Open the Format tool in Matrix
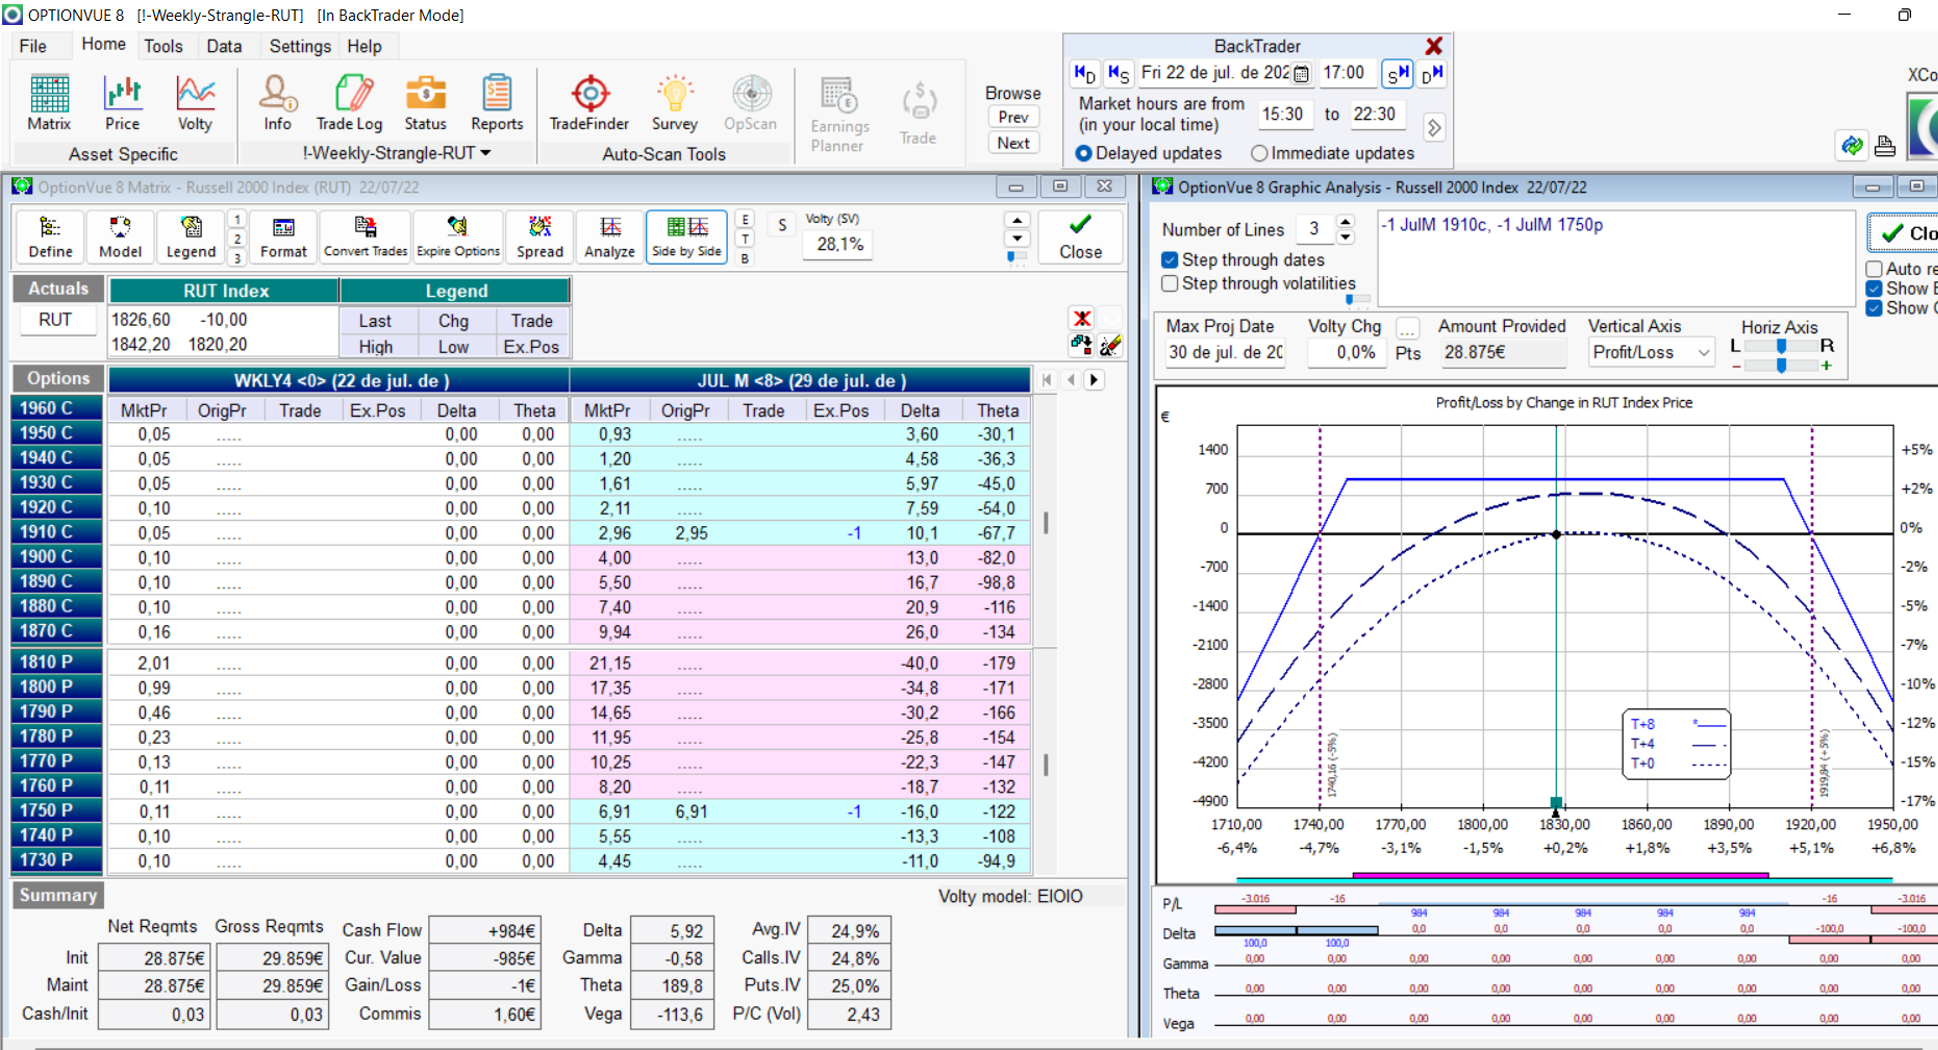 coord(283,237)
